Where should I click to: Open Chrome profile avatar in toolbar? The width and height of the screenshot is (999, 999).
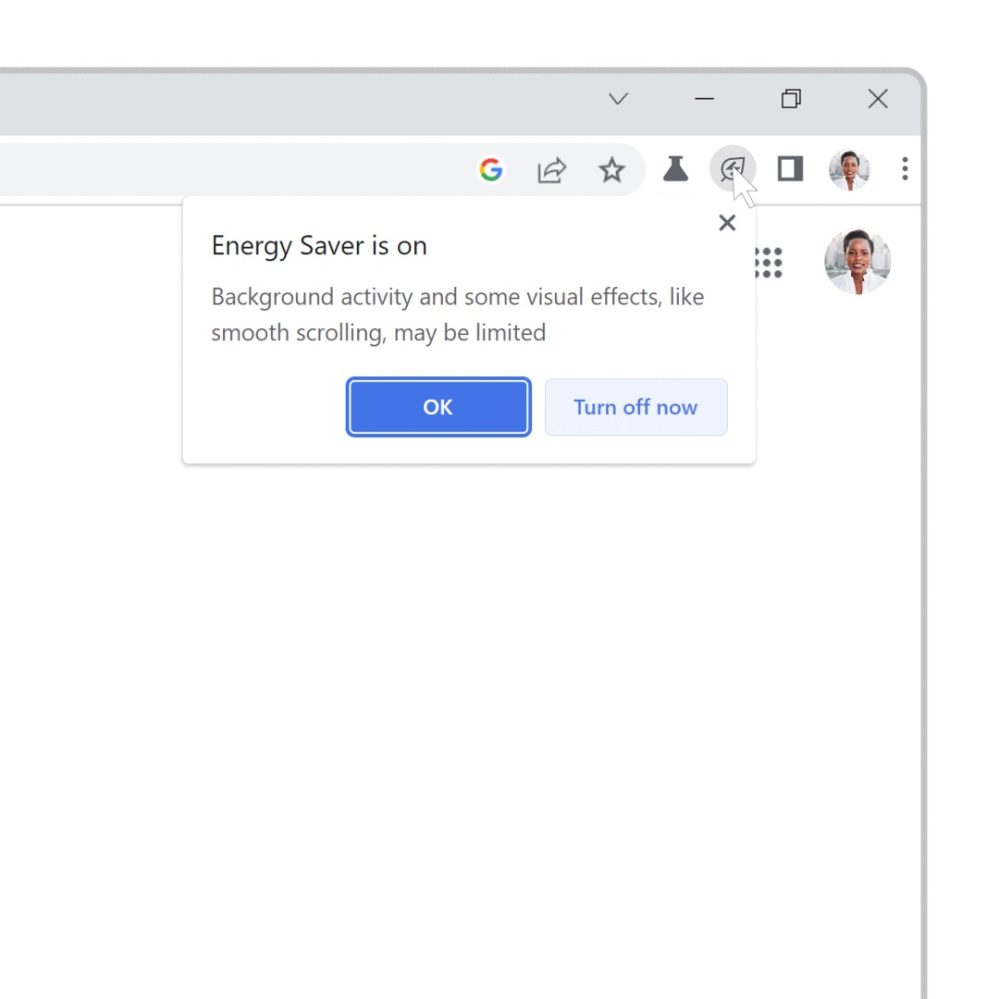pos(849,170)
